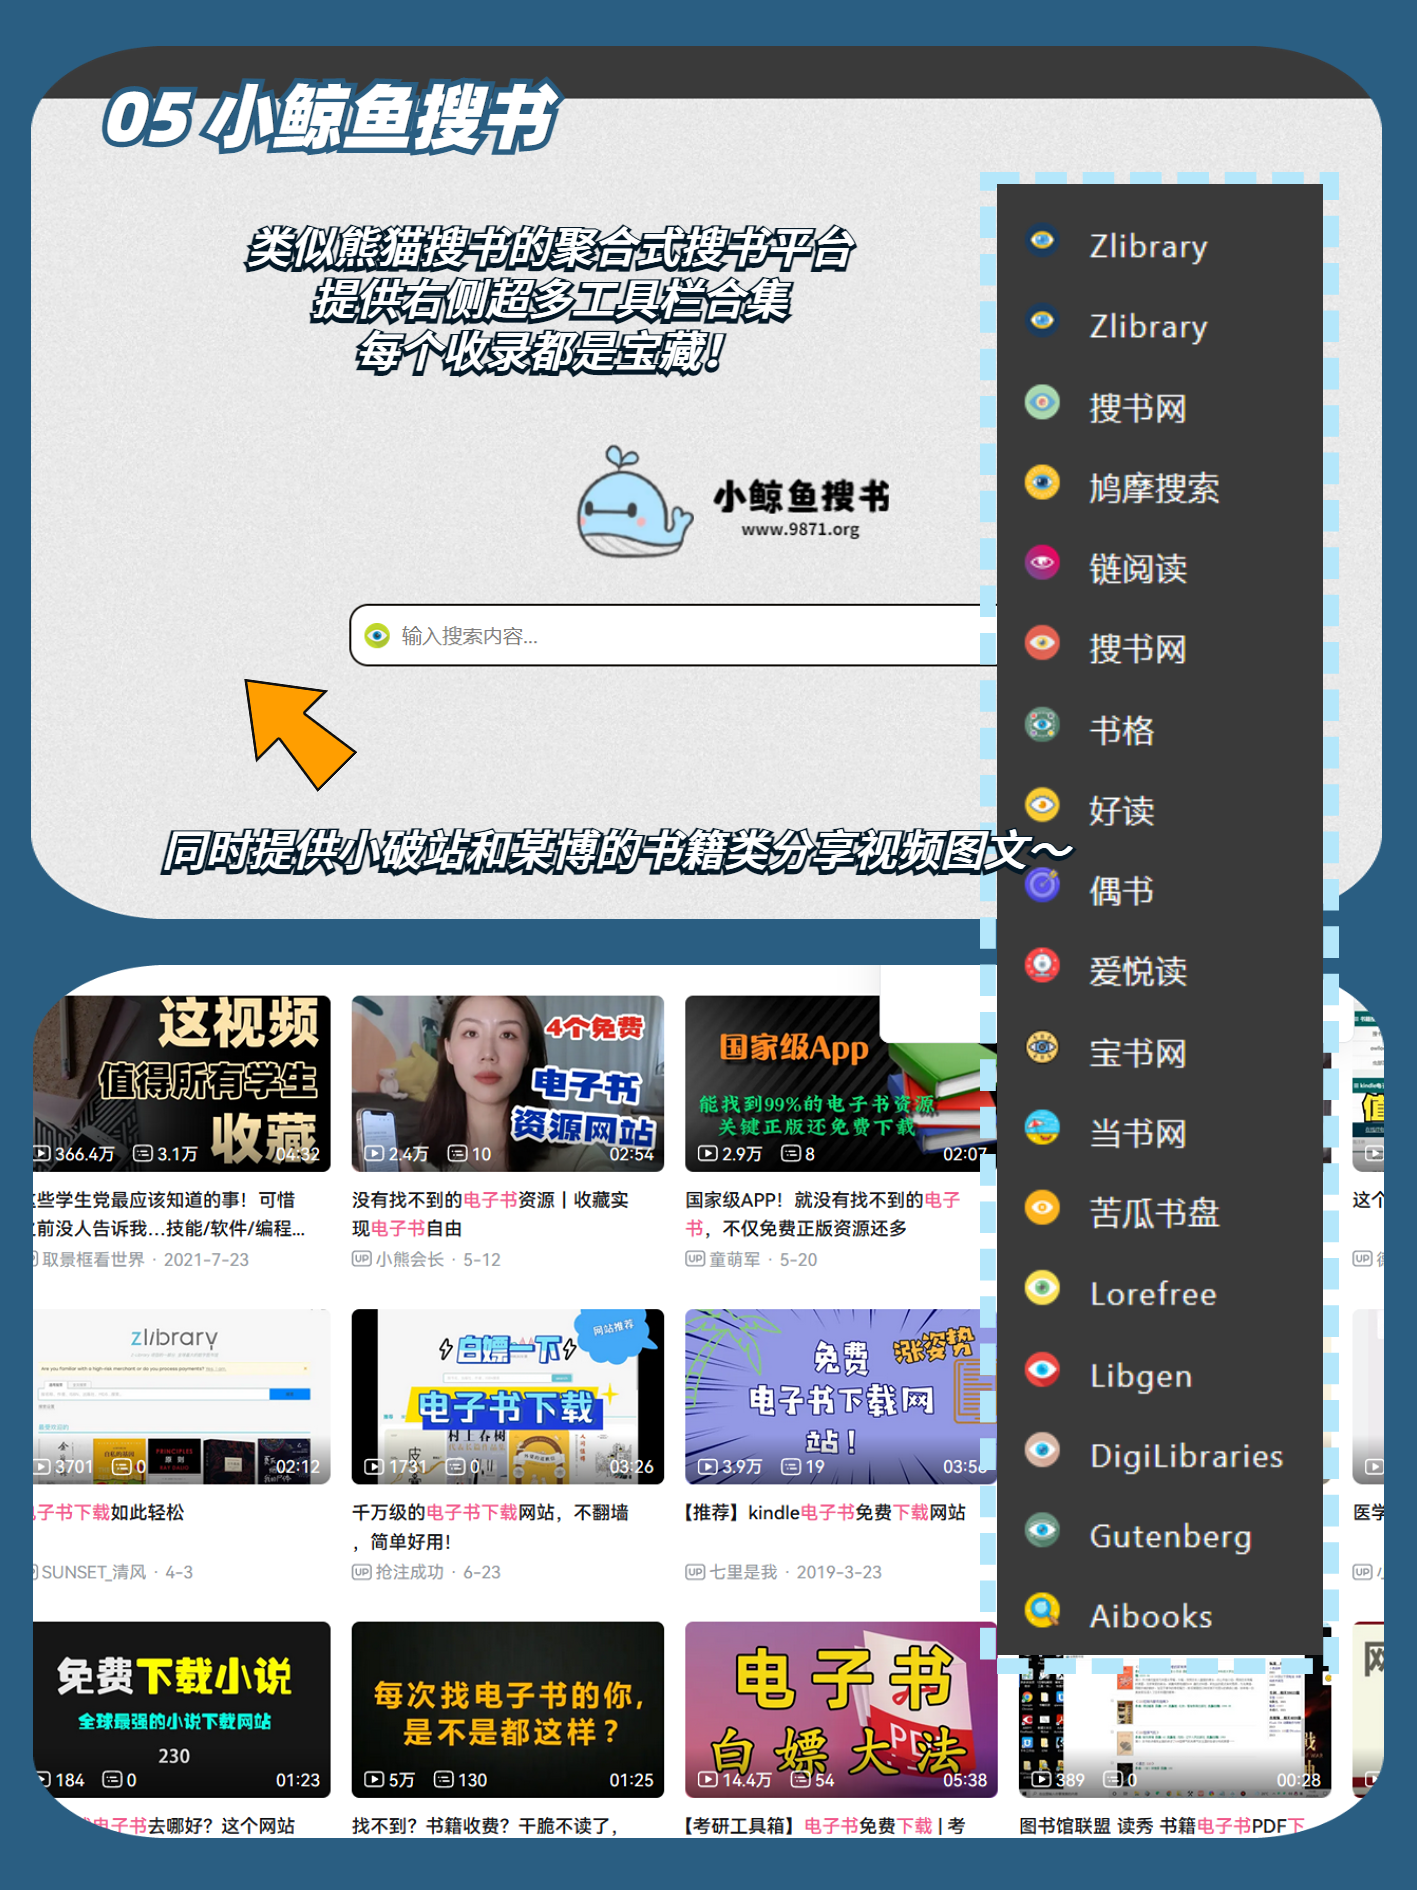Open video title 国家级APP！就没有找不到的电子书

823,1214
